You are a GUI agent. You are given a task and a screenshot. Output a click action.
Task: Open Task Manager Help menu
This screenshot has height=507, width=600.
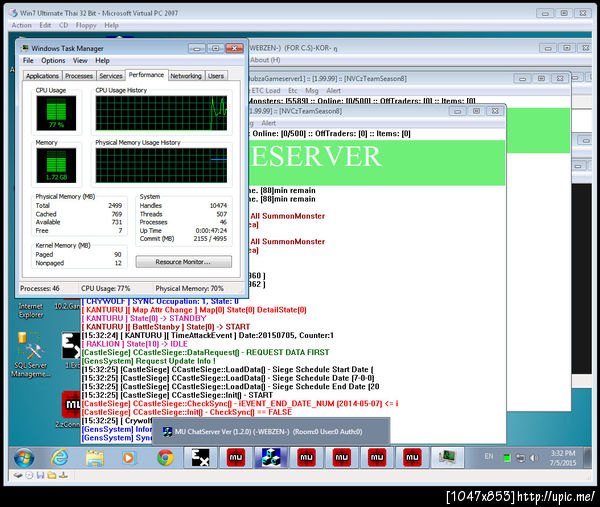pos(102,60)
